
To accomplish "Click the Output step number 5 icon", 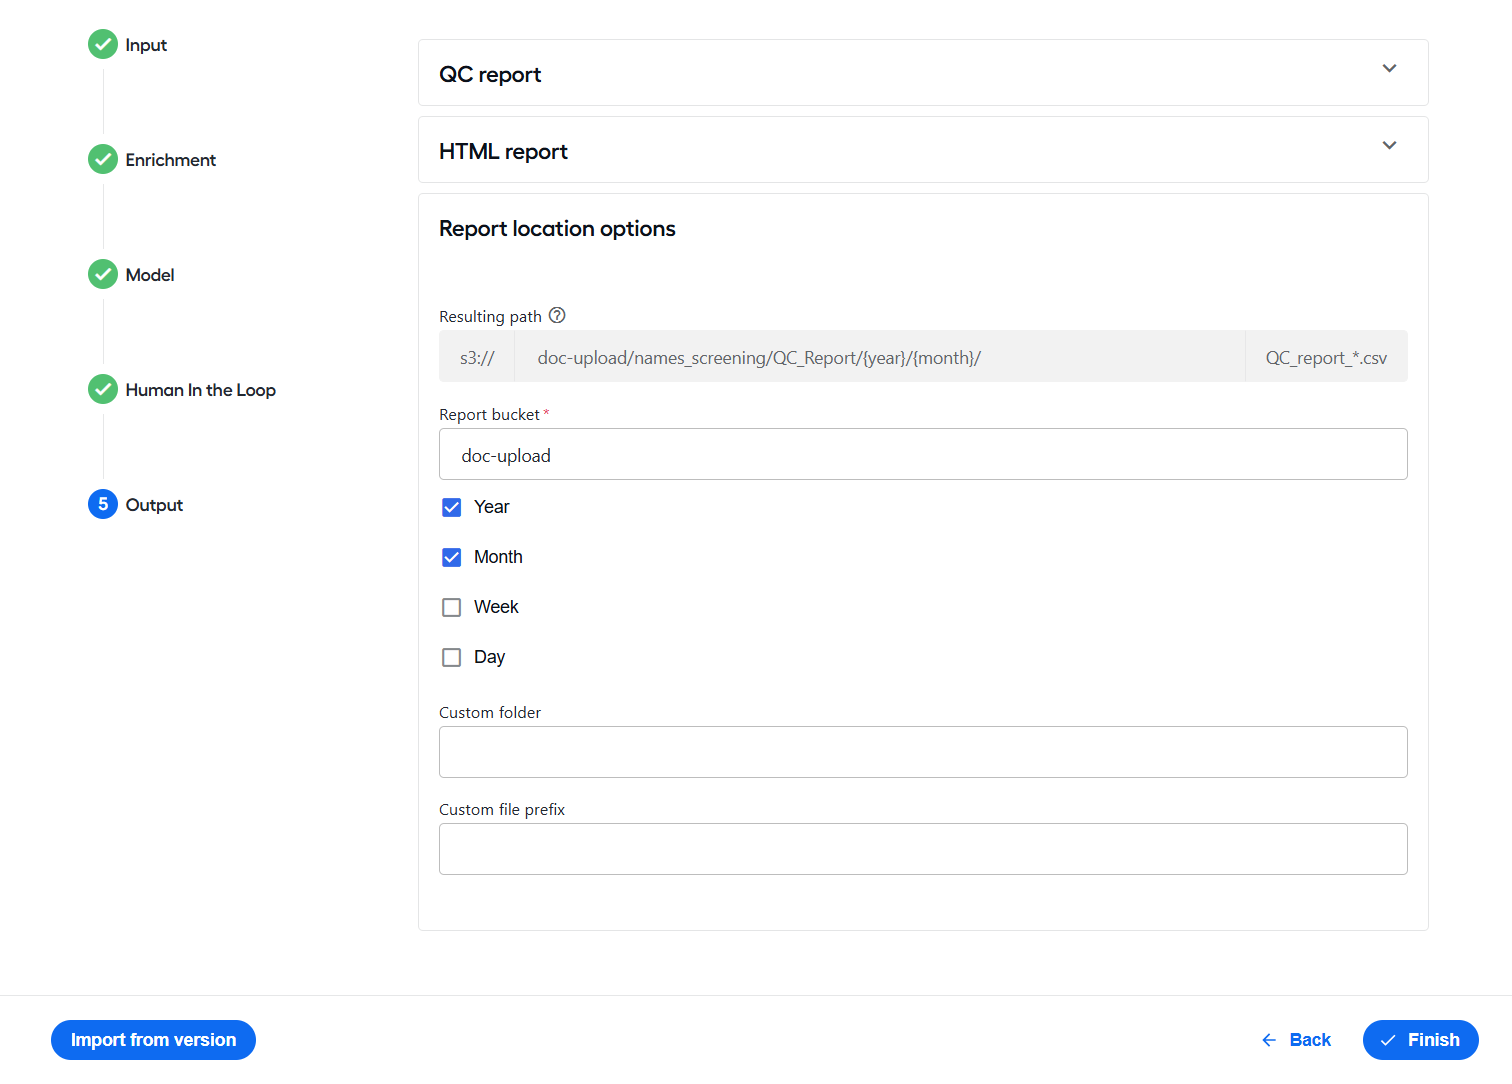I will tap(103, 504).
